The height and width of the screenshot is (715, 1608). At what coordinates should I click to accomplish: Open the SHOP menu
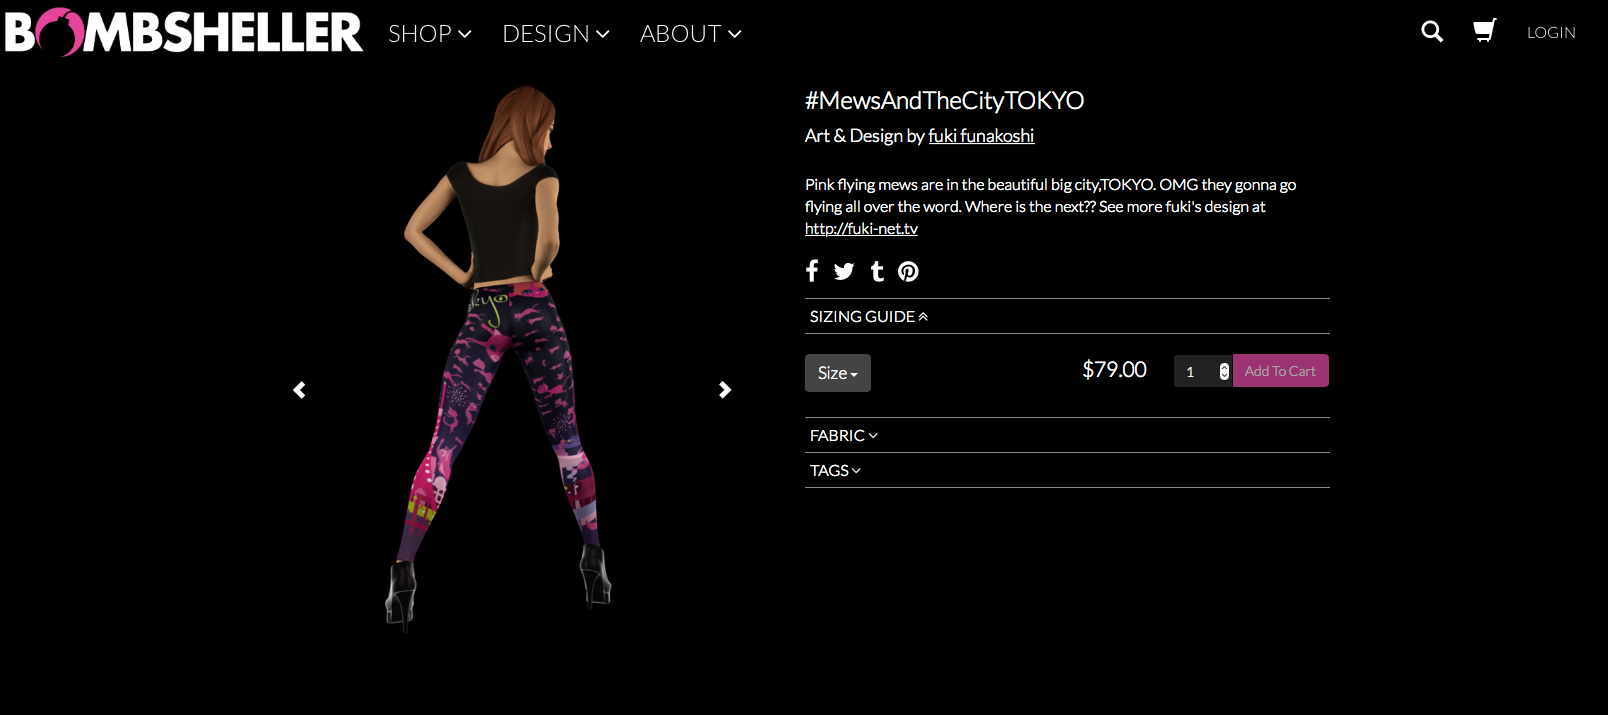click(x=429, y=34)
